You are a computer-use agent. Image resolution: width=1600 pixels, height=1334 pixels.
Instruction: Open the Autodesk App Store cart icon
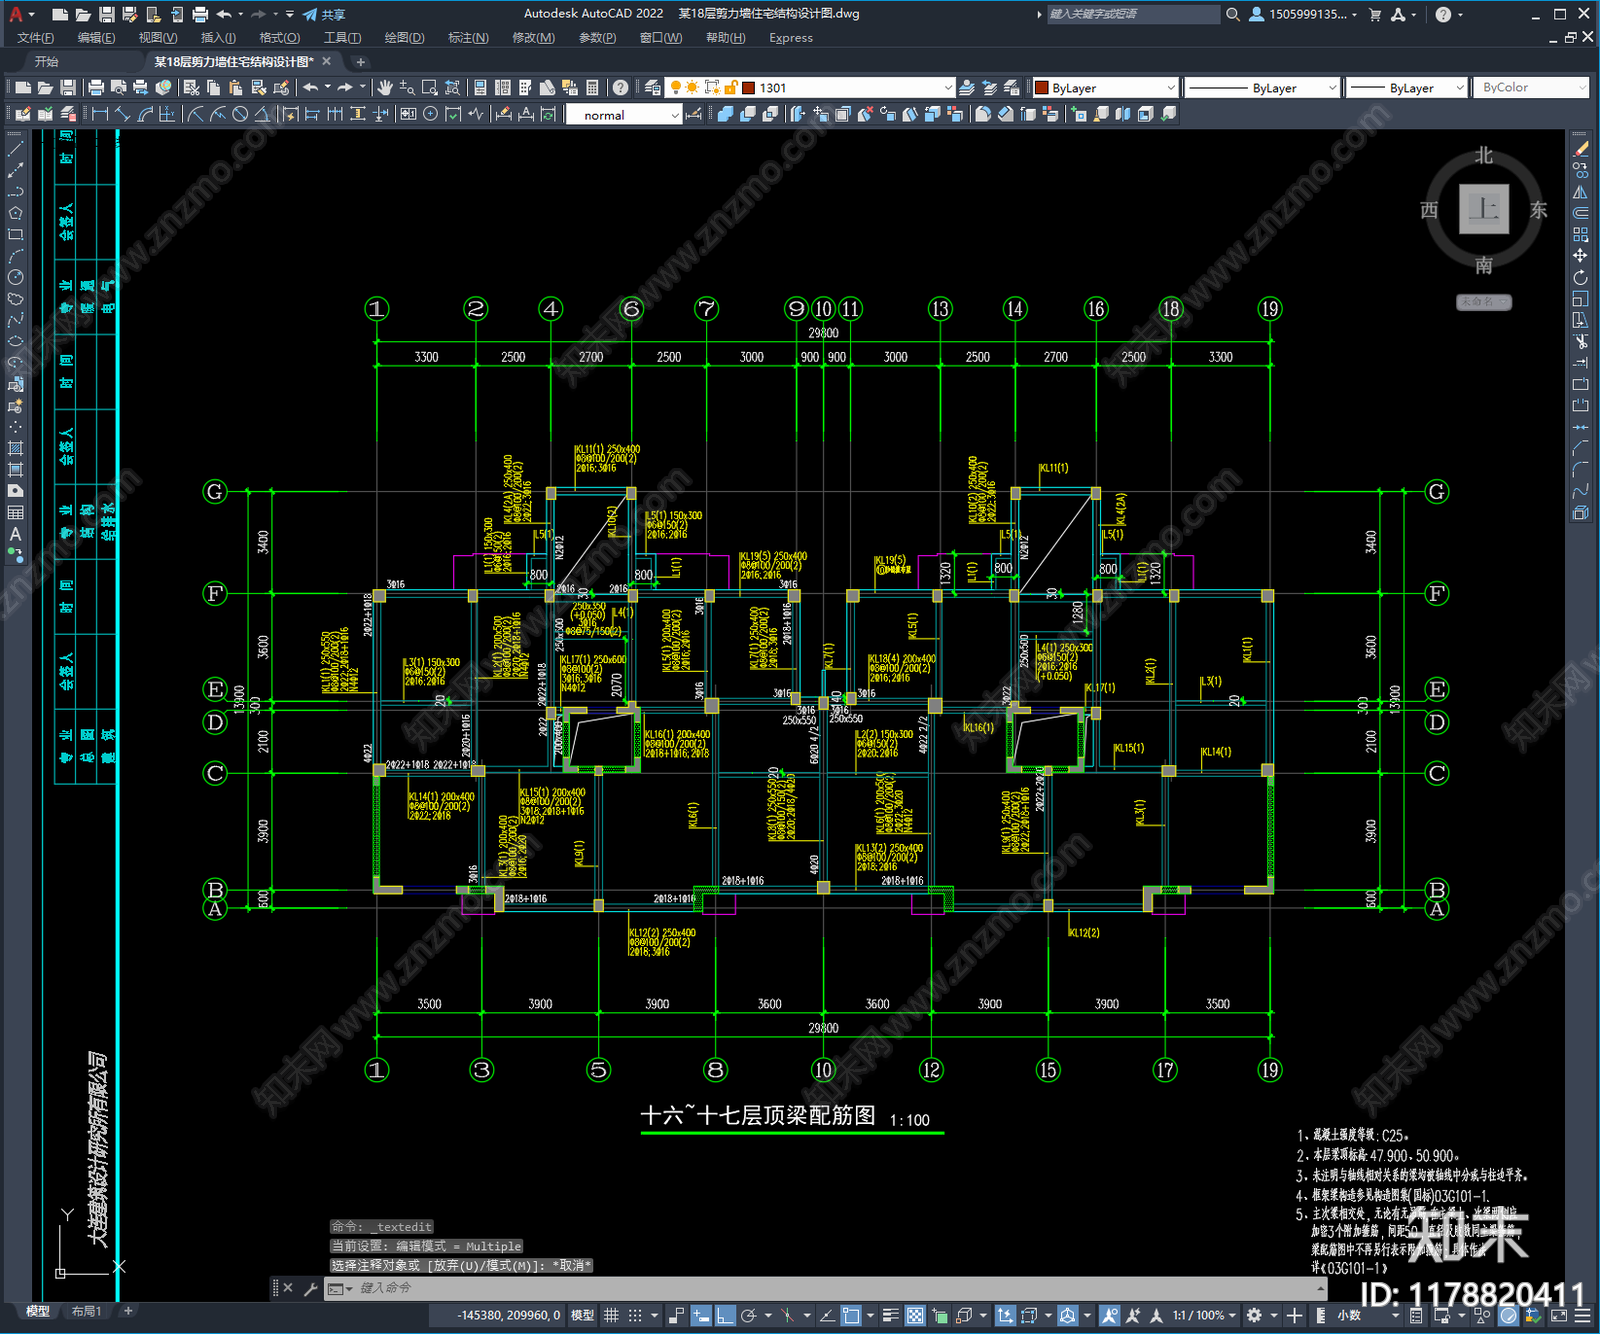tap(1375, 14)
